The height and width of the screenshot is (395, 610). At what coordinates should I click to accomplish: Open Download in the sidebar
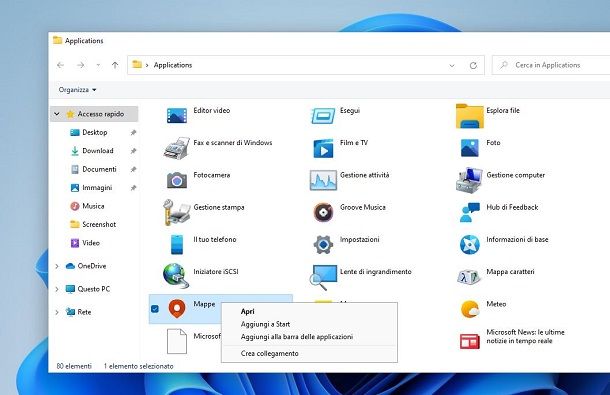pyautogui.click(x=98, y=151)
